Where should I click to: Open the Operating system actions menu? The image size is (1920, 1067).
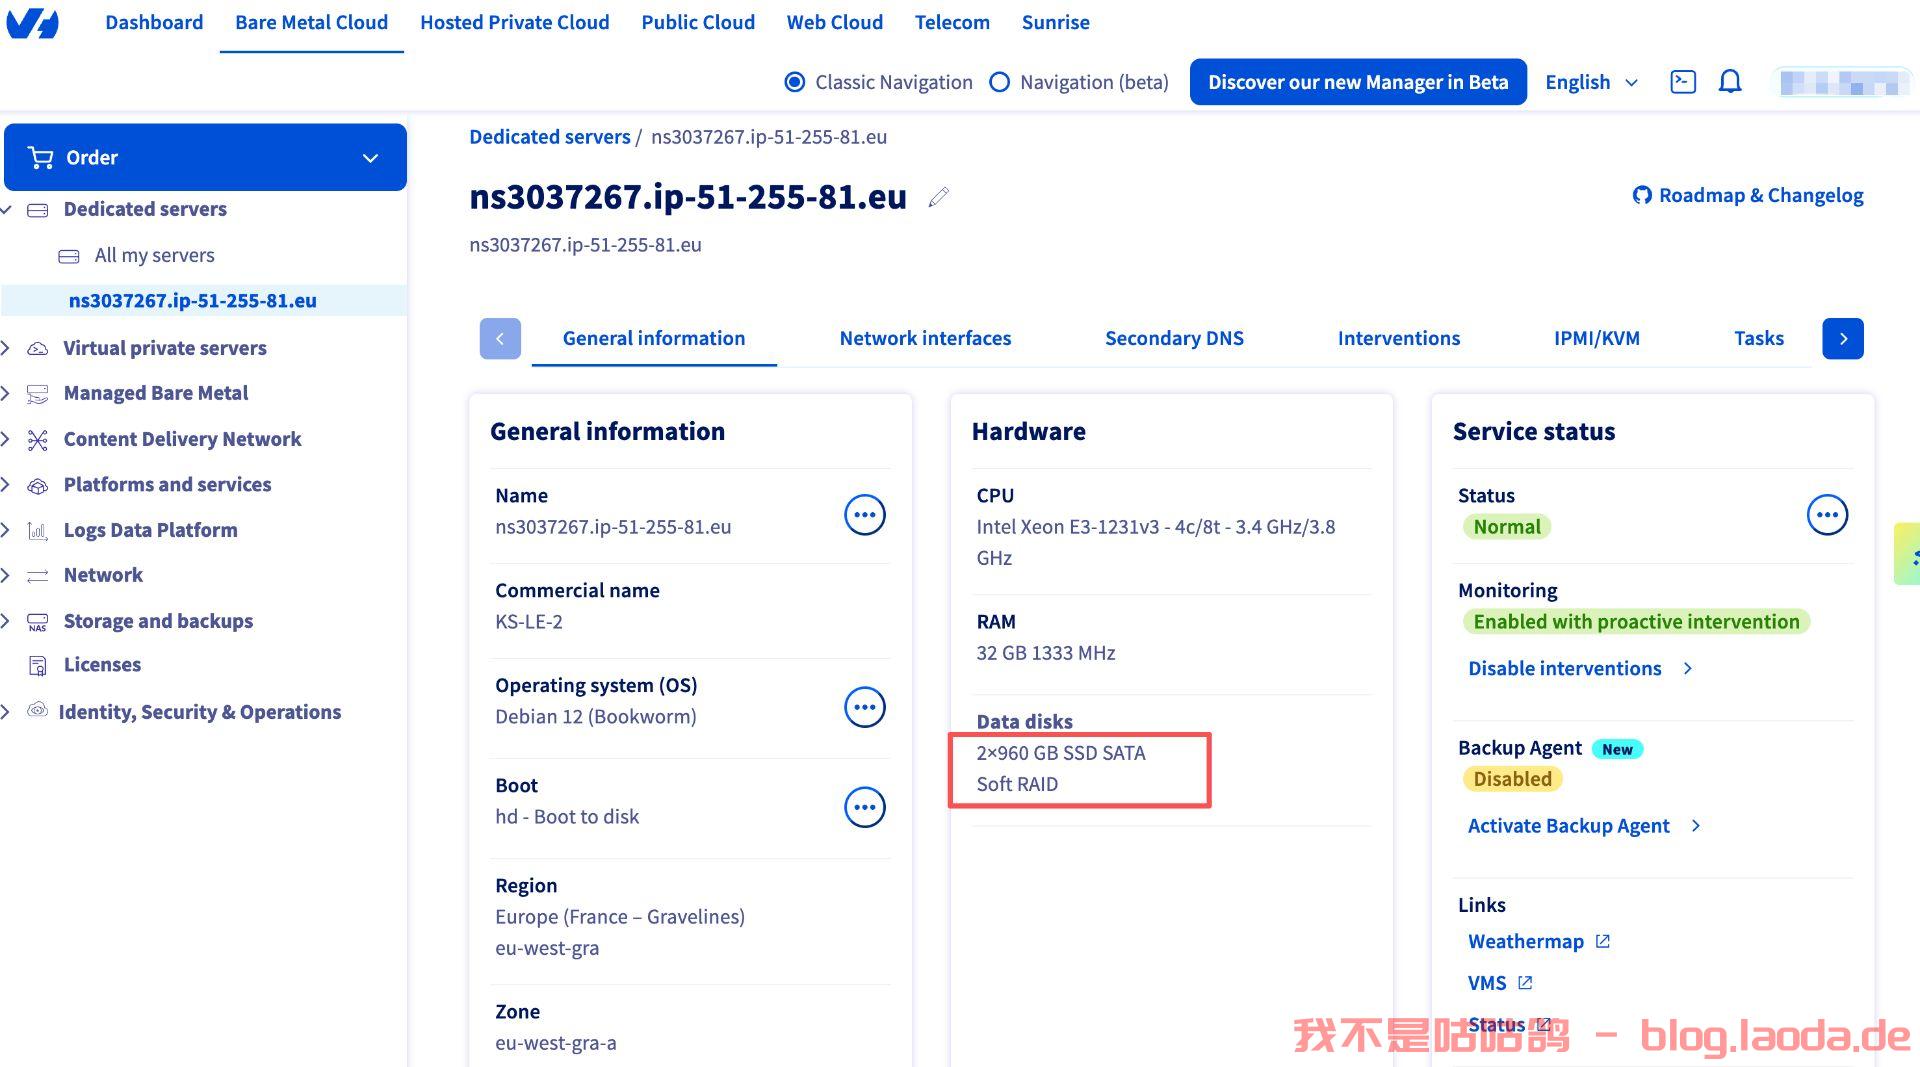865,707
